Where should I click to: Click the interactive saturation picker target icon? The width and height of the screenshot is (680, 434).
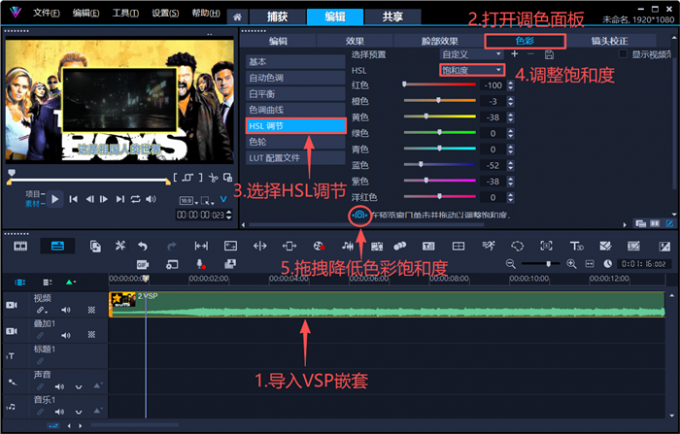[360, 215]
